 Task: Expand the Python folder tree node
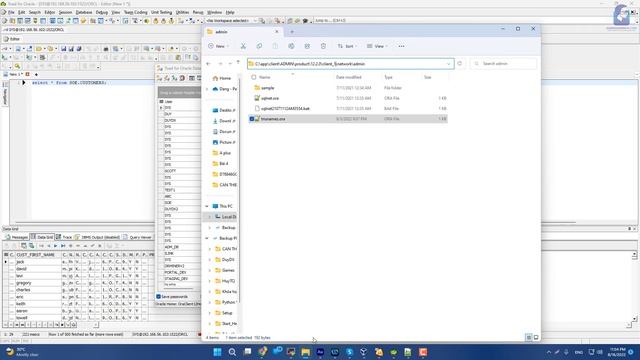pyautogui.click(x=210, y=302)
